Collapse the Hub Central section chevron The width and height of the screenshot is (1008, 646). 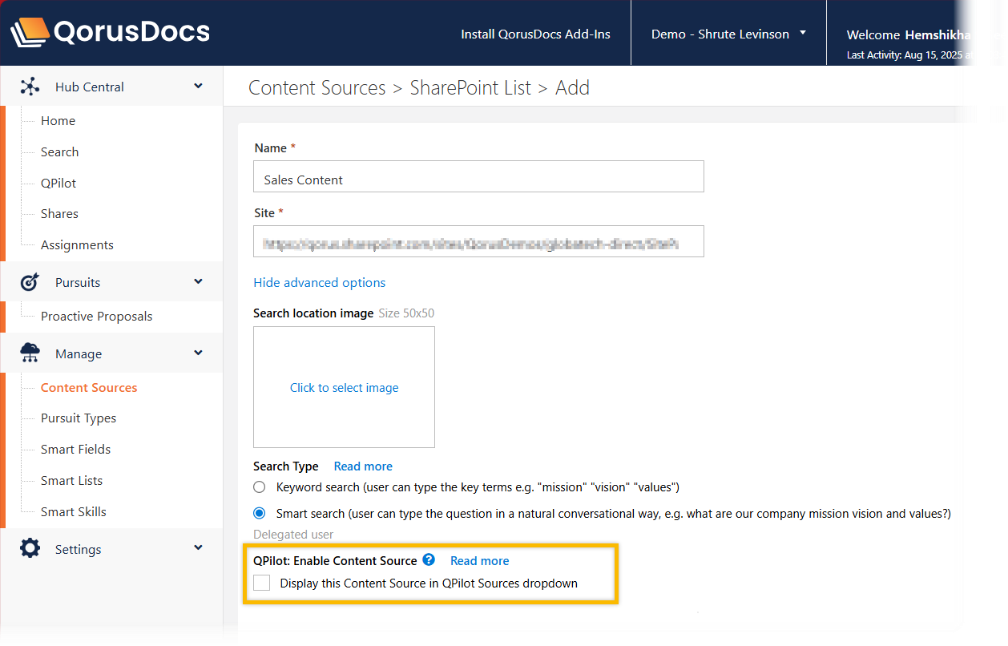(x=198, y=87)
